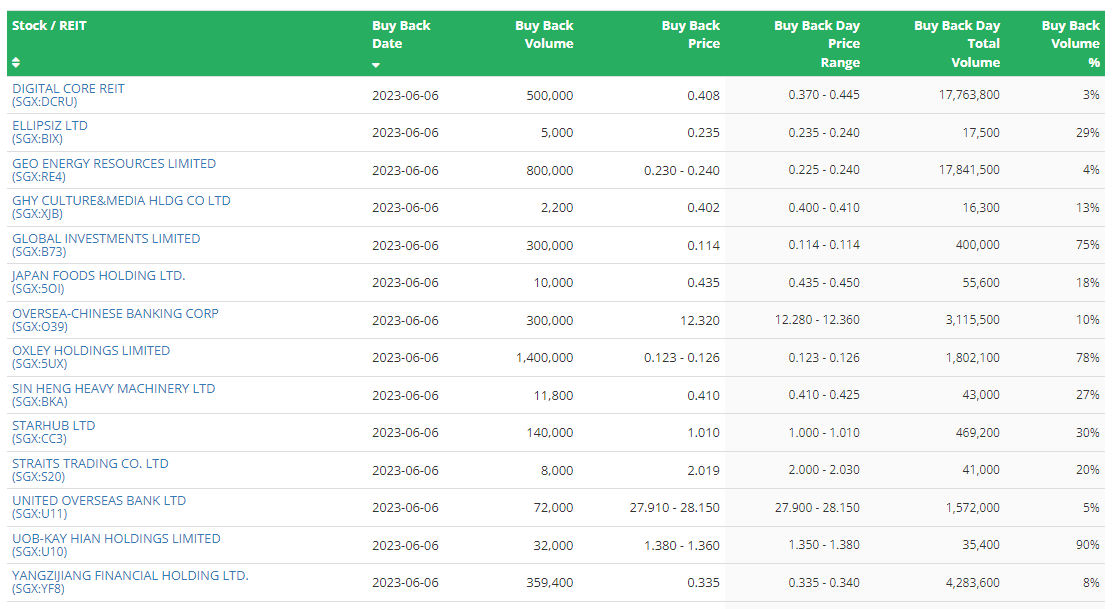The image size is (1114, 609).
Task: Select OCBC price range 12.280 - 12.360
Action: click(817, 320)
